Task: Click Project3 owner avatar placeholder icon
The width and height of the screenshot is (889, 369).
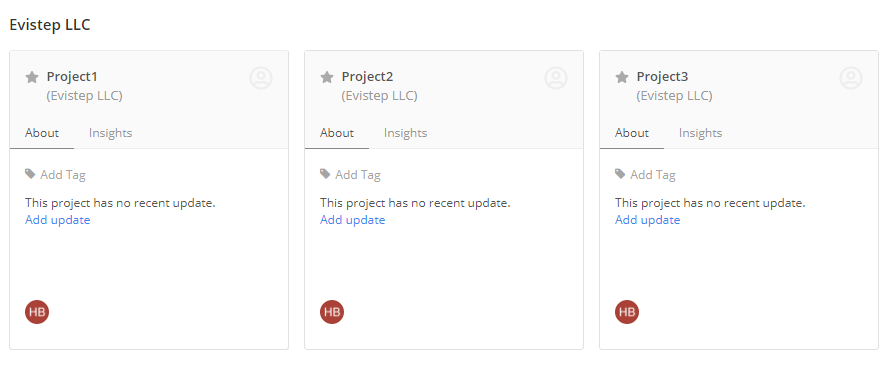Action: [x=851, y=78]
